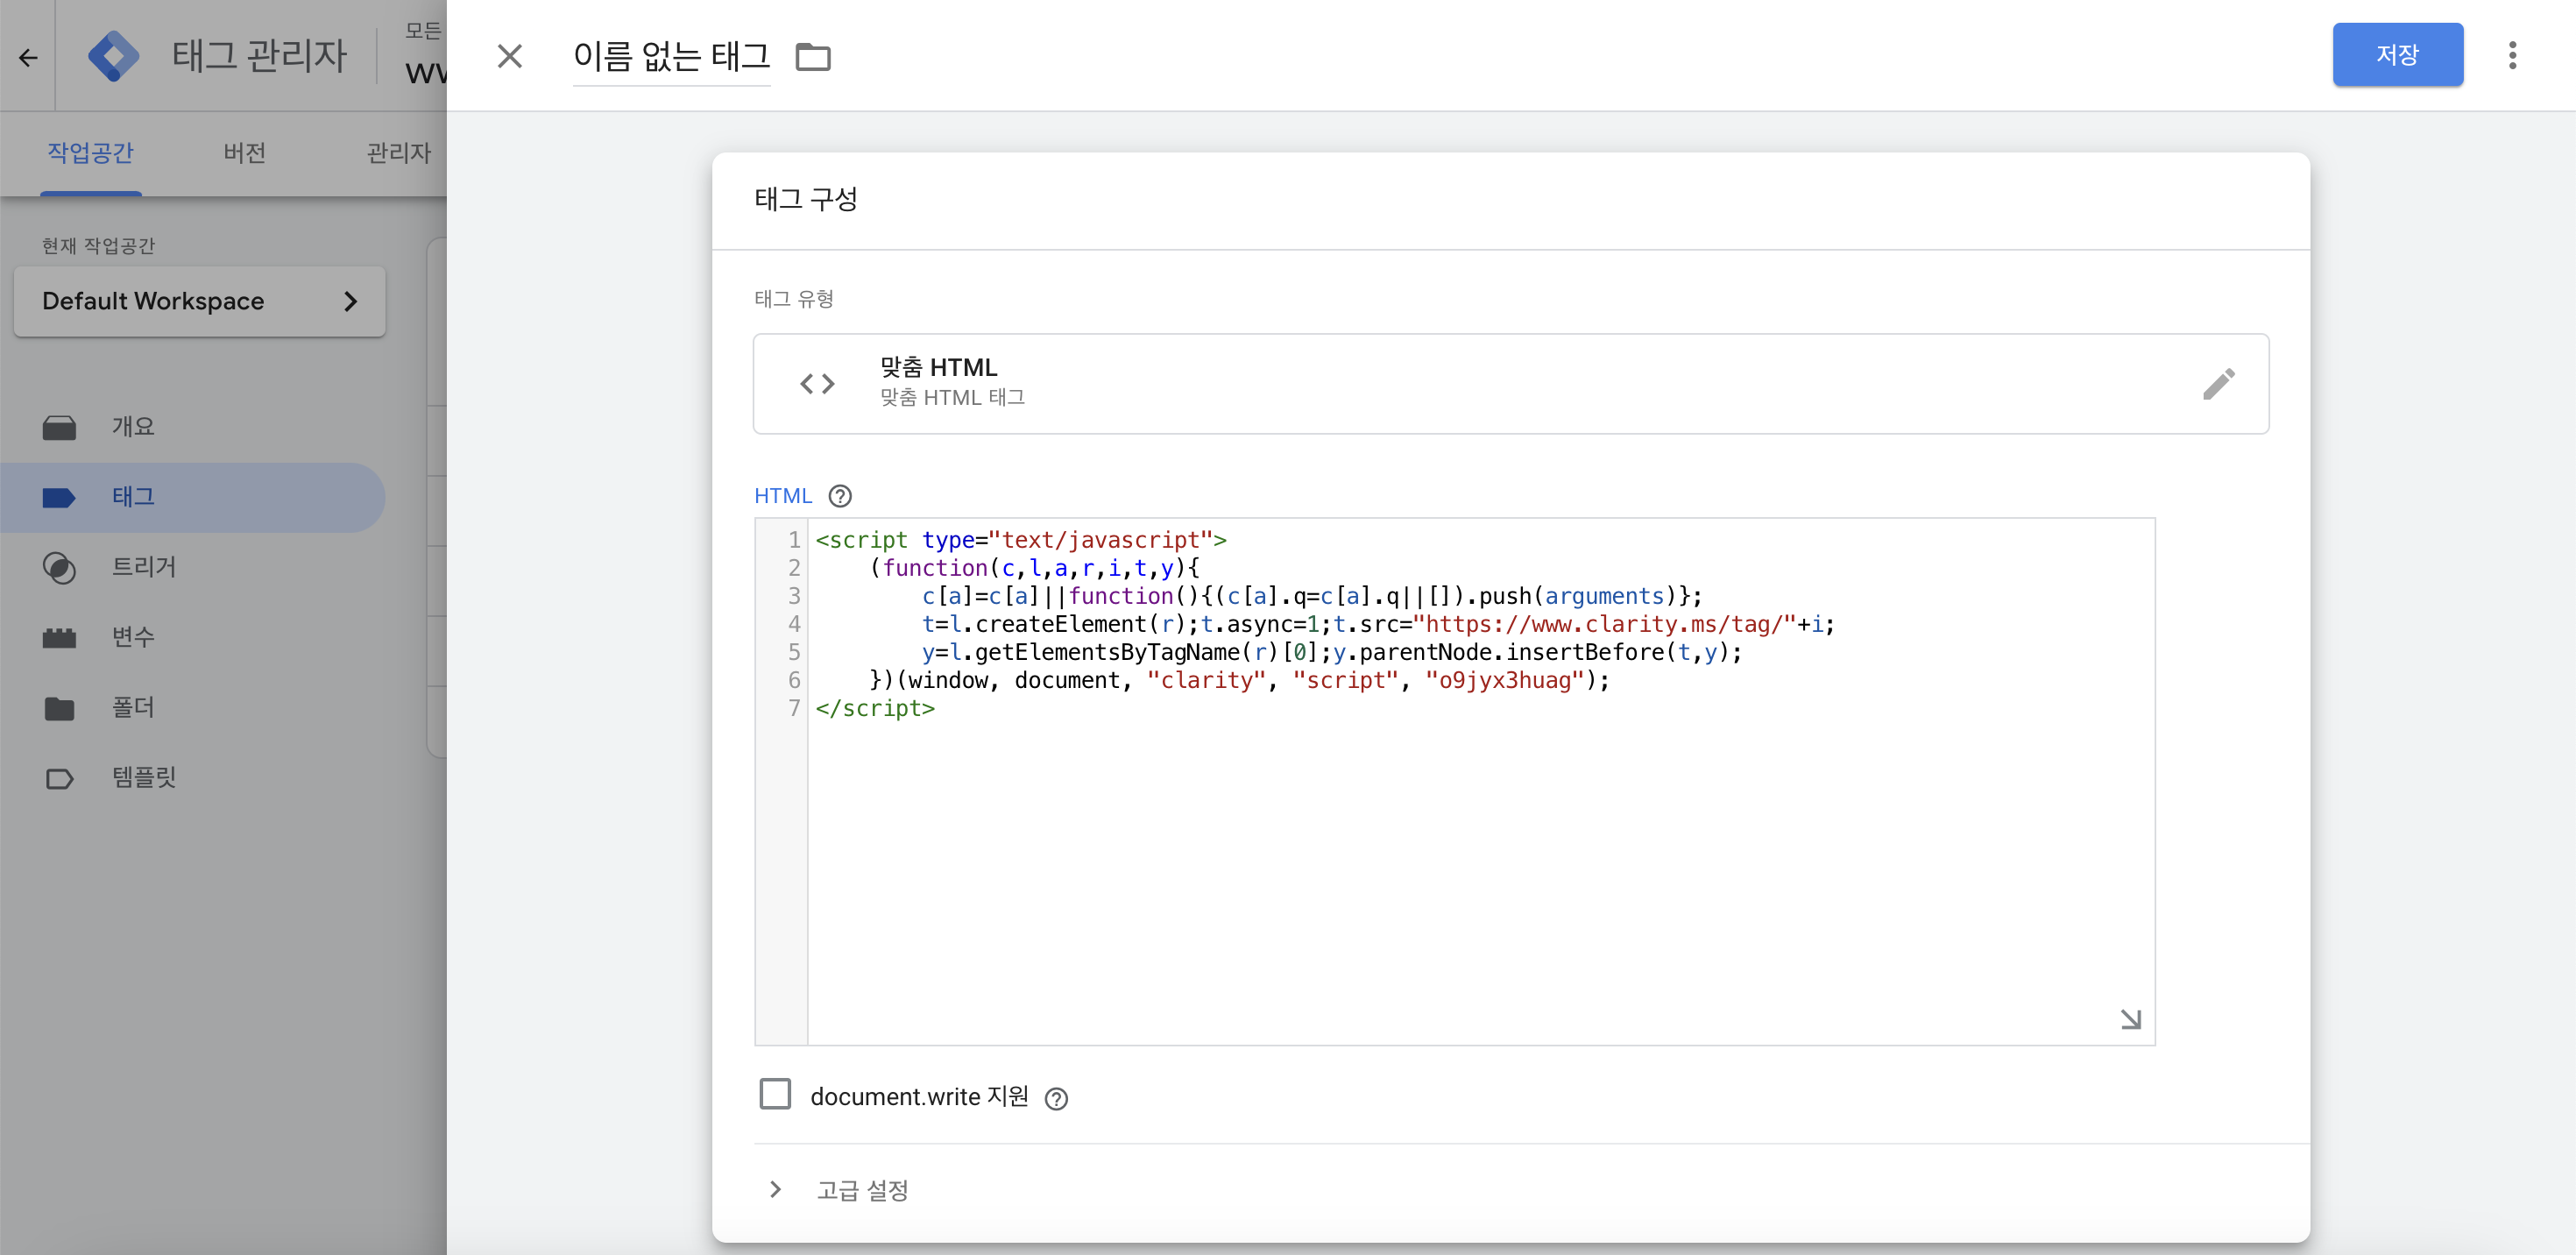2576x1255 pixels.
Task: Click the HTML help question mark icon
Action: 840,496
